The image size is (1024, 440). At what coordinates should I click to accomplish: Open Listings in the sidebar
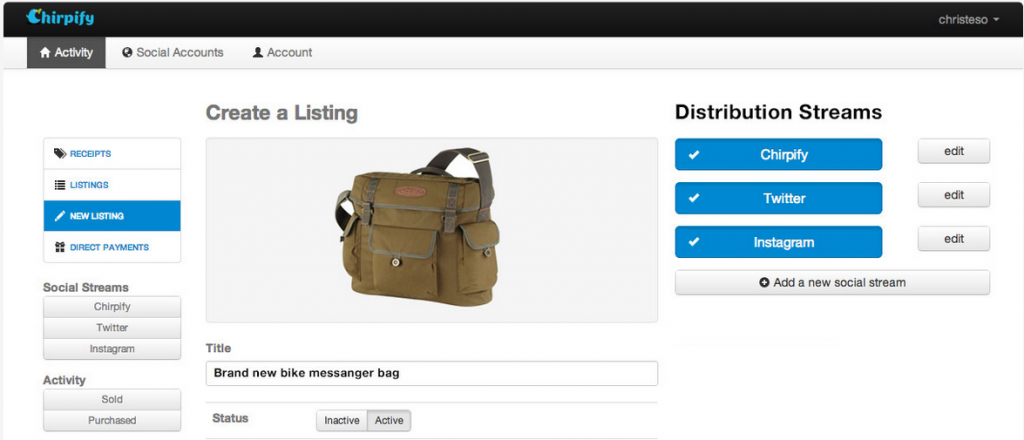[112, 185]
